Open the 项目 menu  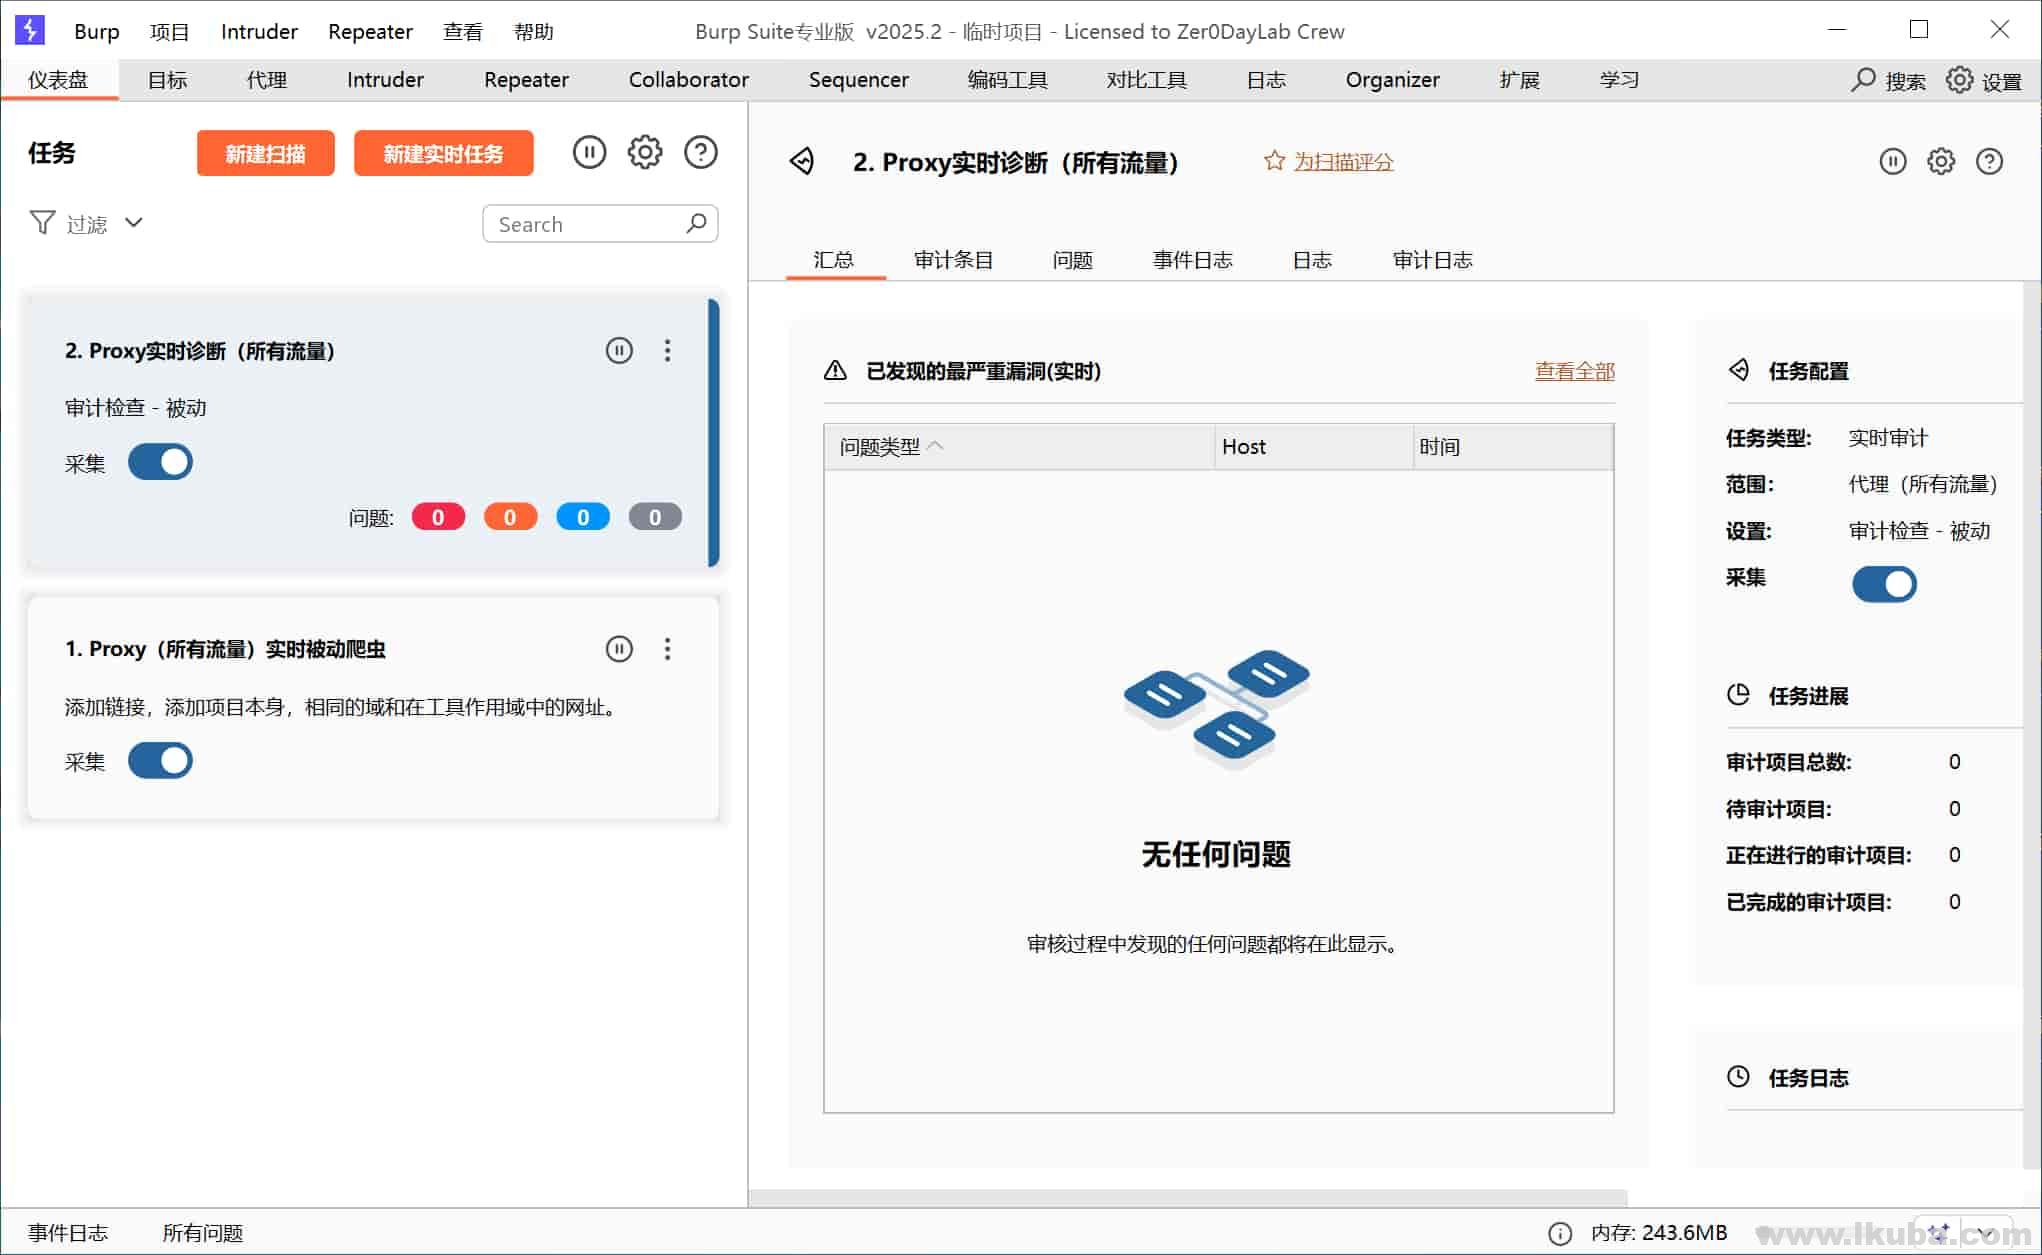pyautogui.click(x=170, y=31)
